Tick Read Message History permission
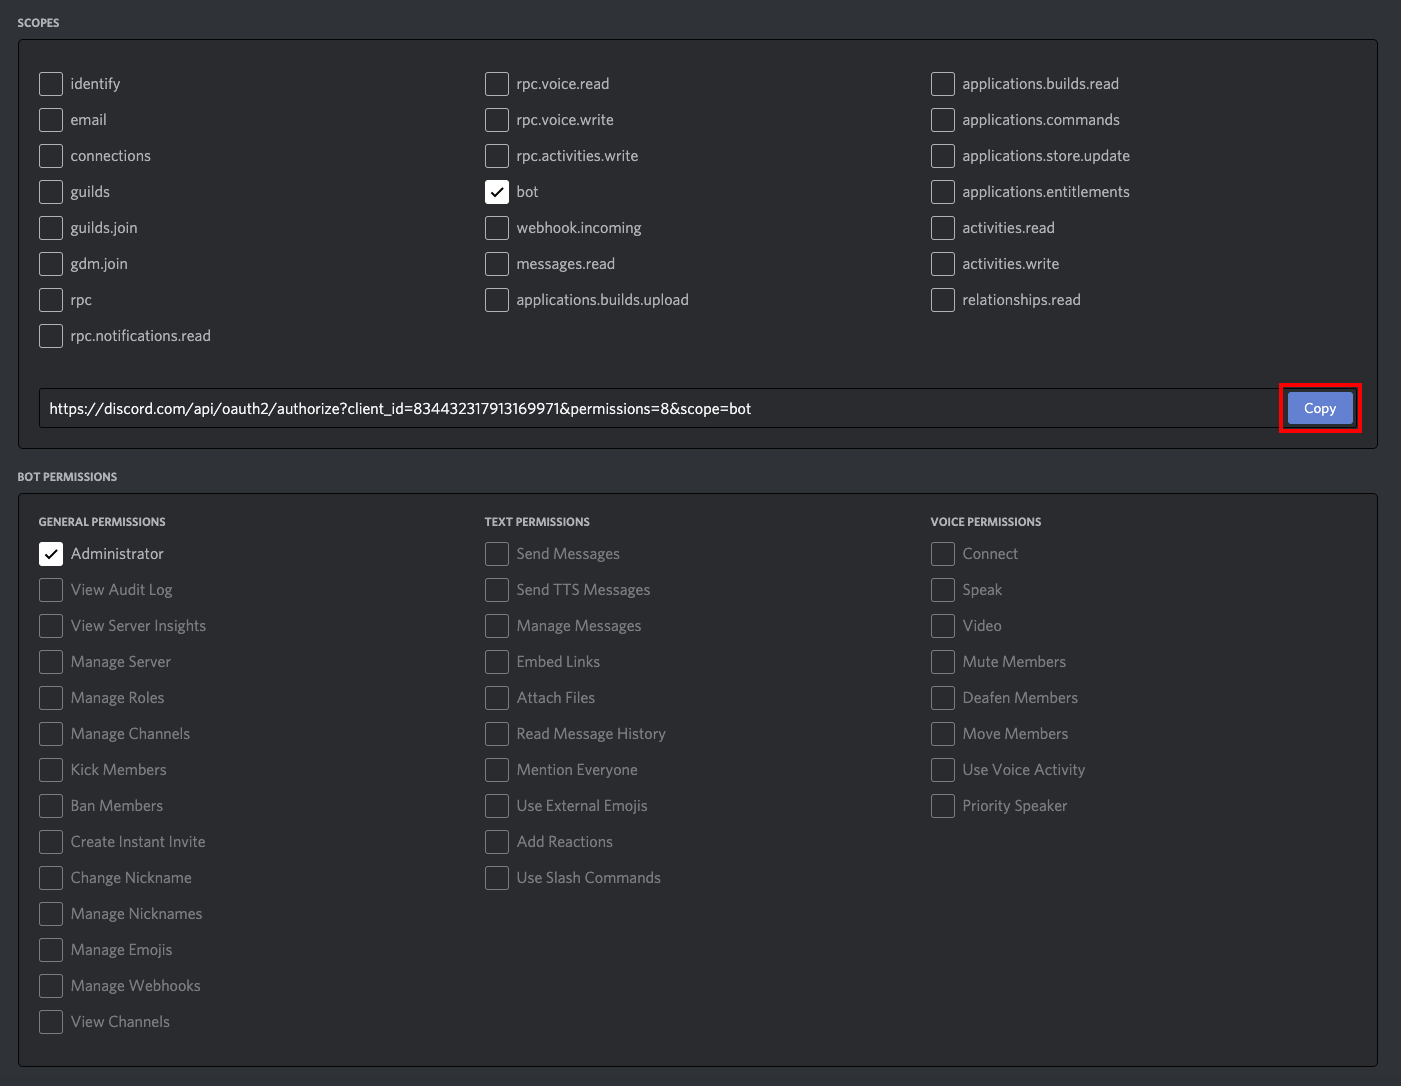Image resolution: width=1401 pixels, height=1086 pixels. tap(497, 734)
